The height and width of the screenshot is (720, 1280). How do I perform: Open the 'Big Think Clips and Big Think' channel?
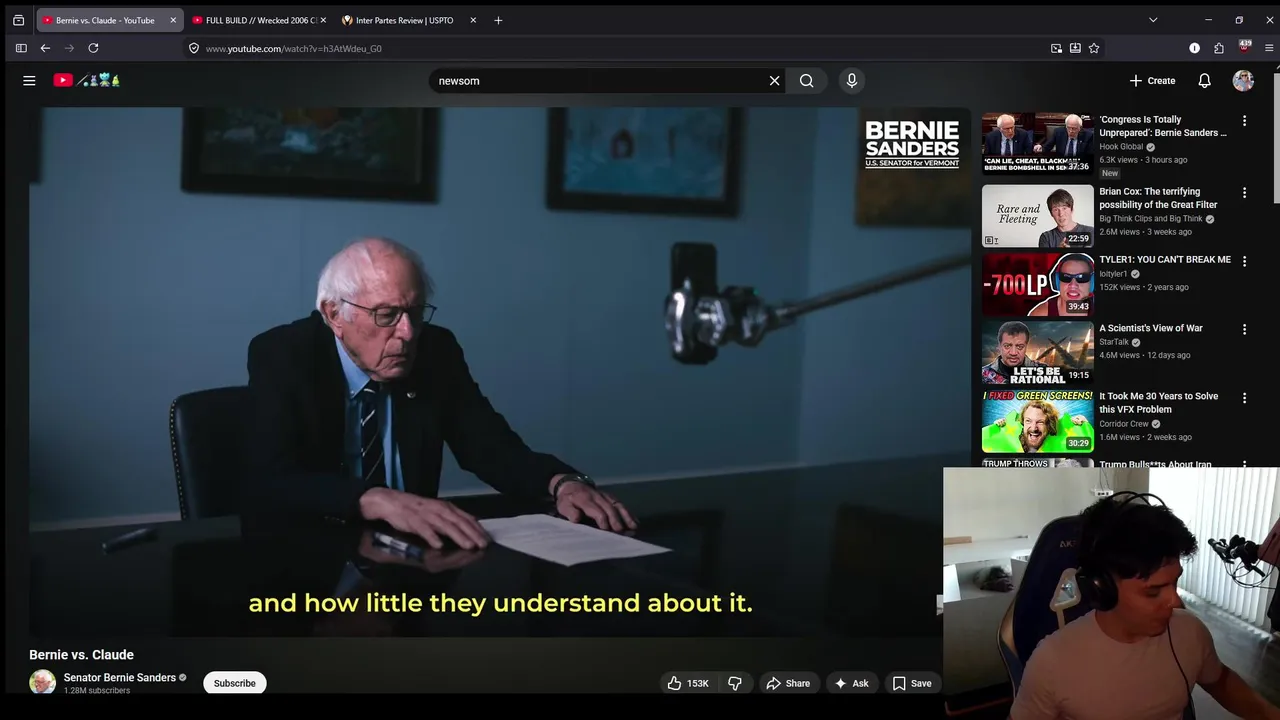(1151, 219)
